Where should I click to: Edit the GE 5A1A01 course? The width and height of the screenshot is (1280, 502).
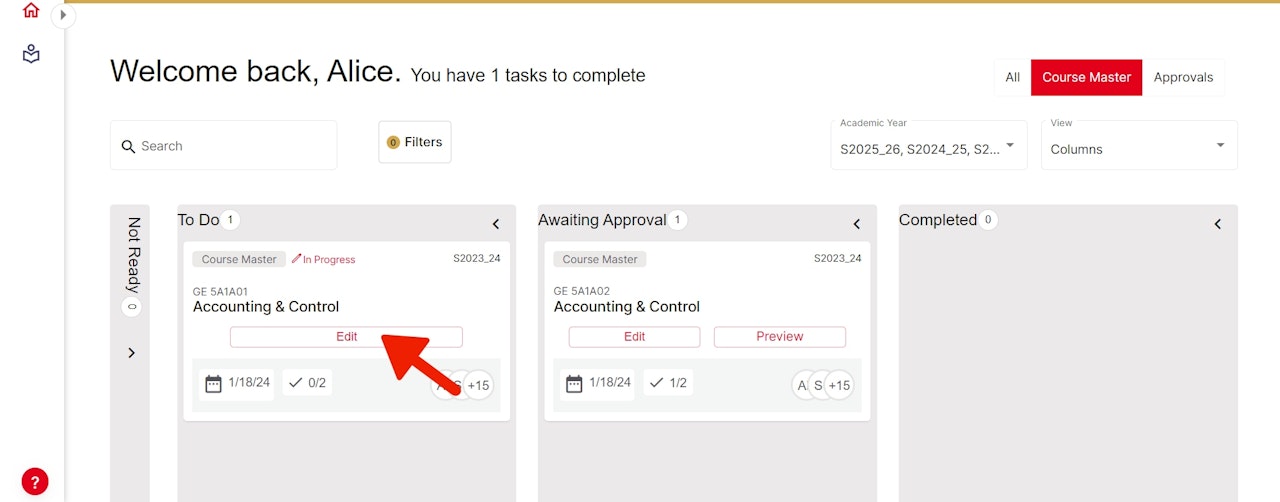(x=346, y=337)
